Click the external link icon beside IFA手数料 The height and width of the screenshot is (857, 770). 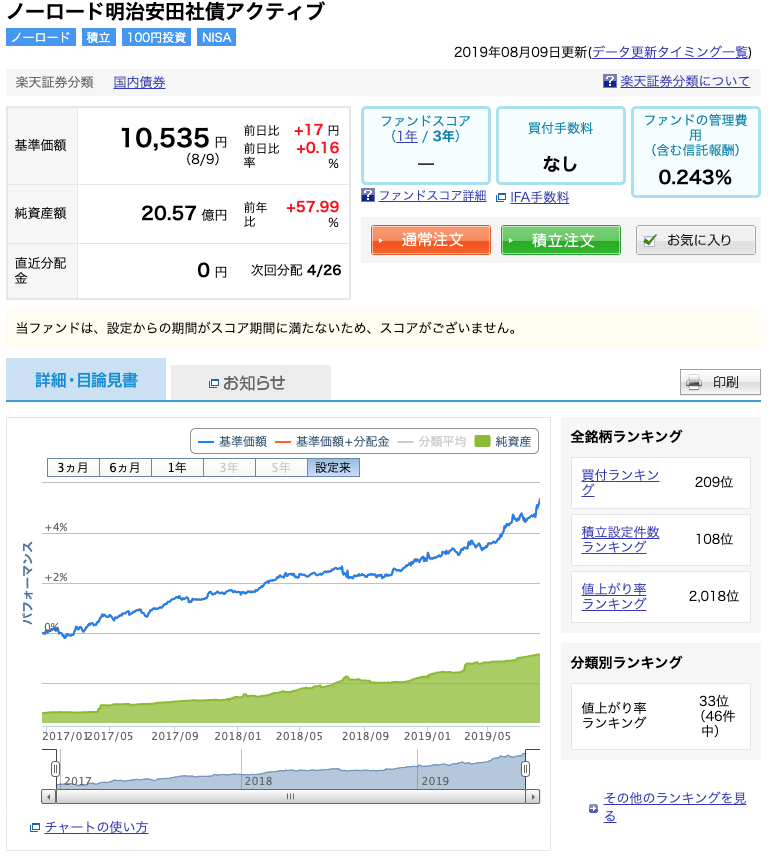[x=501, y=198]
